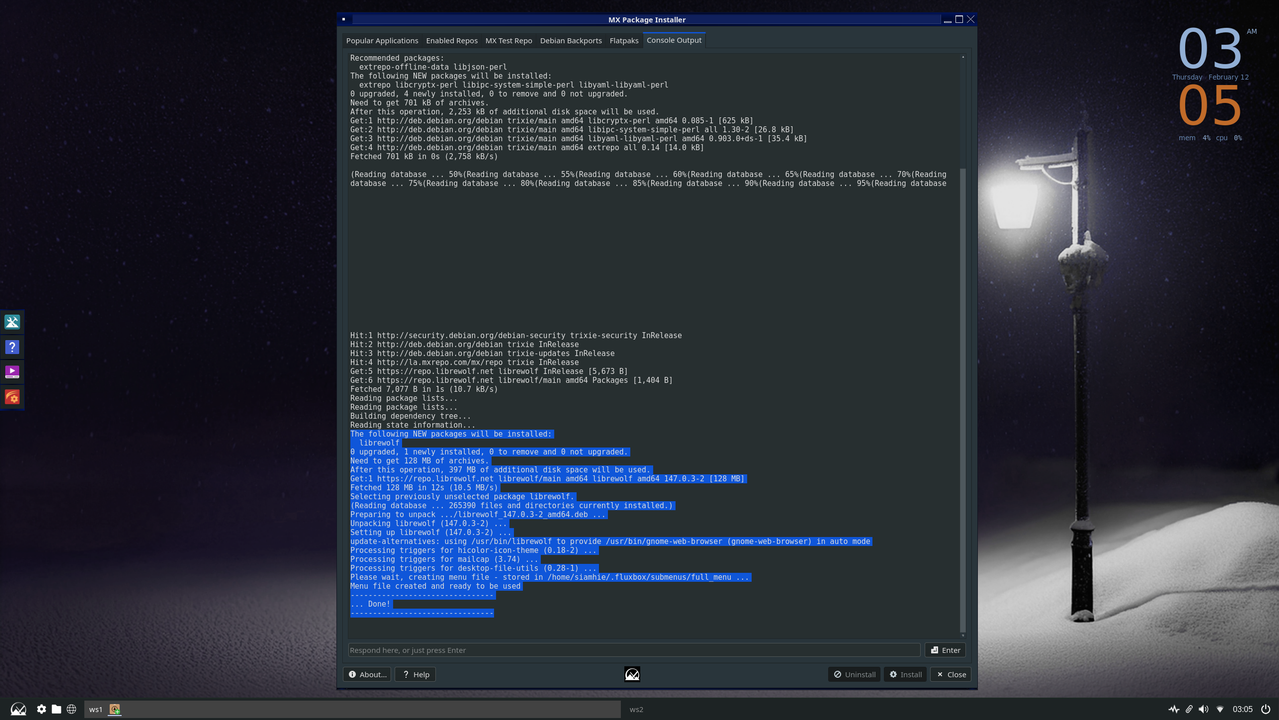Click the Enter button beside response field

(x=946, y=650)
